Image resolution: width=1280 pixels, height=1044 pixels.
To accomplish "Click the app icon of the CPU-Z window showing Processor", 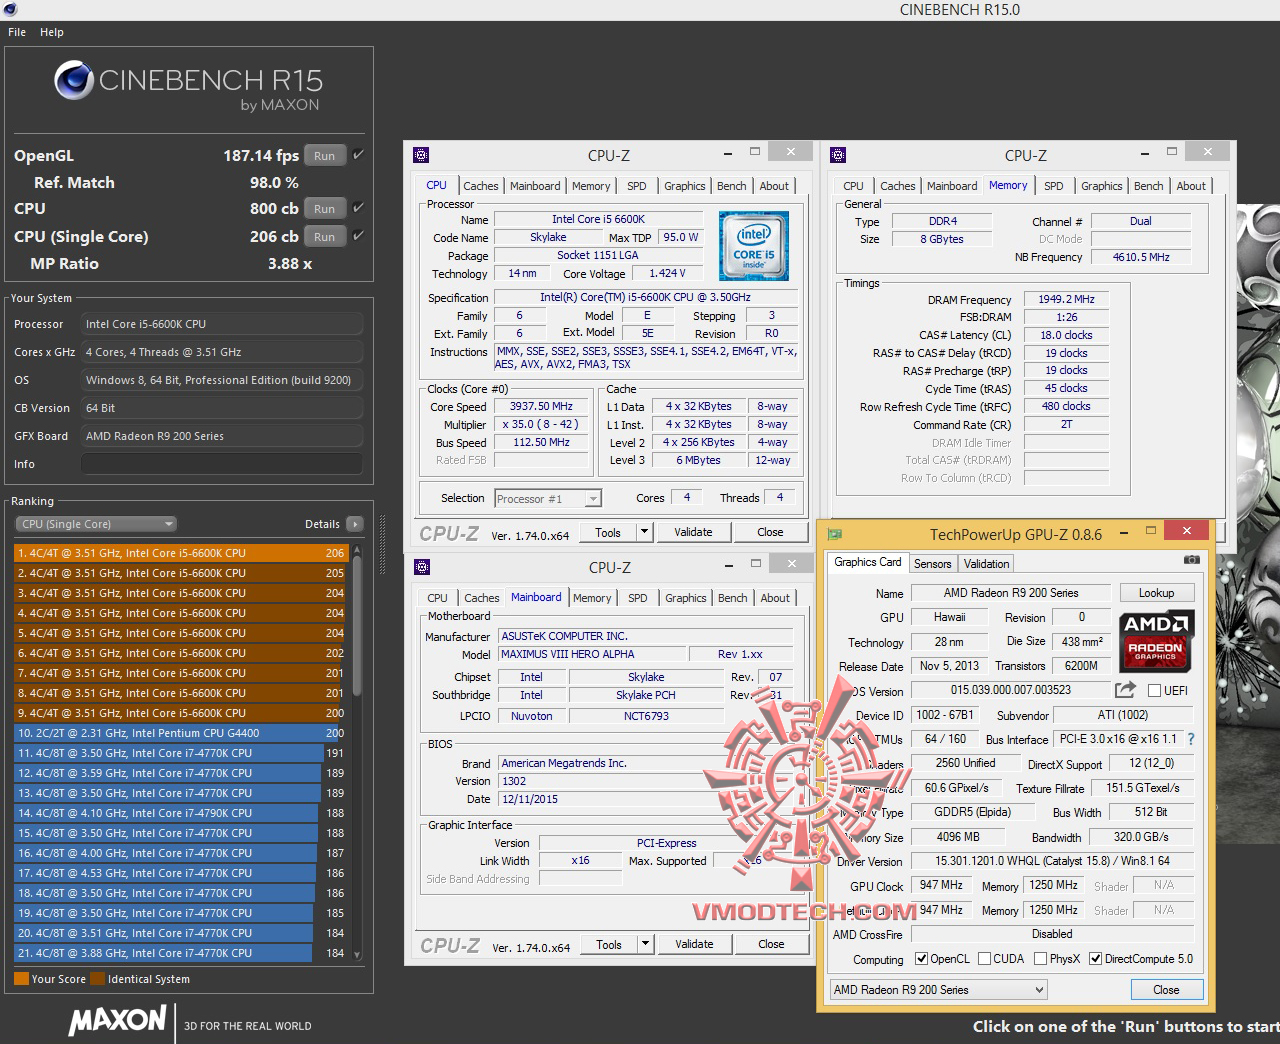I will pyautogui.click(x=421, y=155).
